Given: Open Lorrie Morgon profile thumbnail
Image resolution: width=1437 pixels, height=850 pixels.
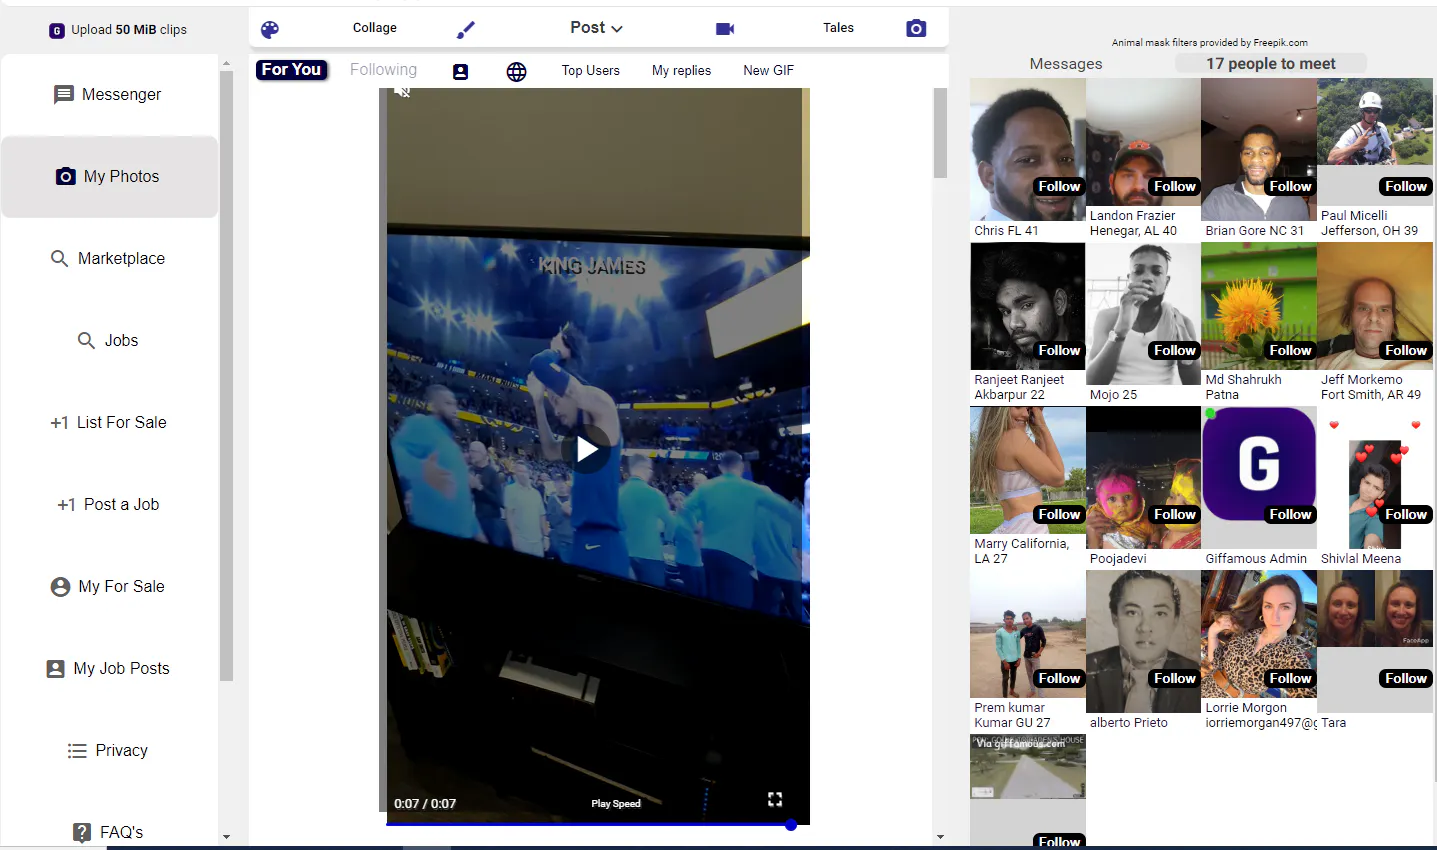Looking at the screenshot, I should pyautogui.click(x=1259, y=634).
